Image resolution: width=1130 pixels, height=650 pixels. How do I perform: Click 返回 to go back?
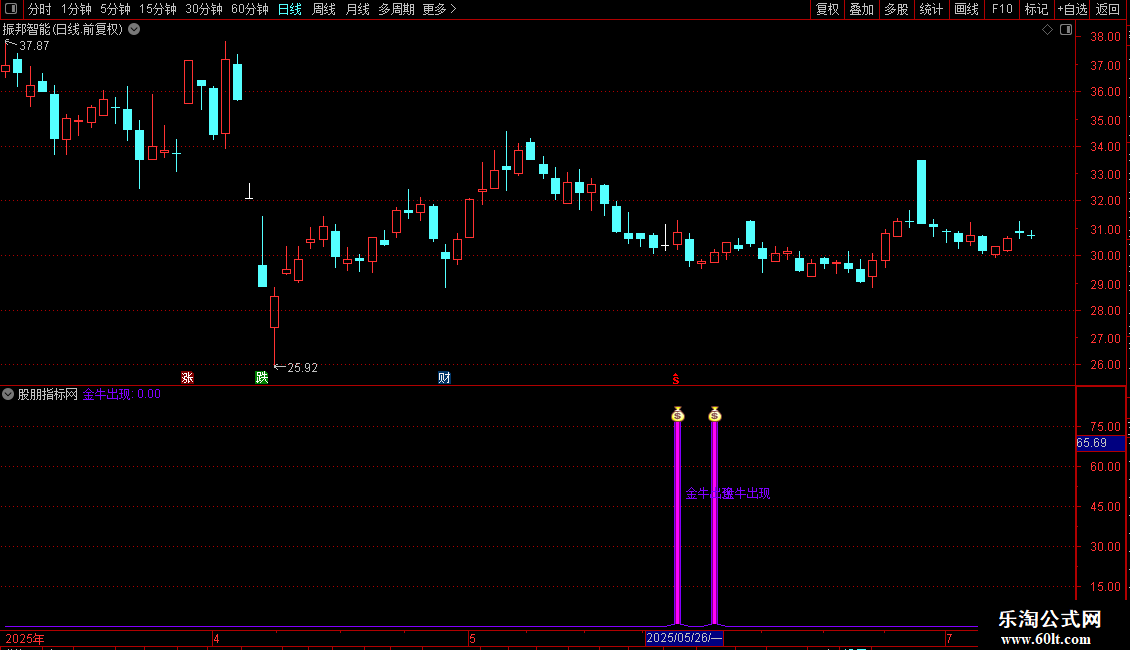click(x=1108, y=9)
